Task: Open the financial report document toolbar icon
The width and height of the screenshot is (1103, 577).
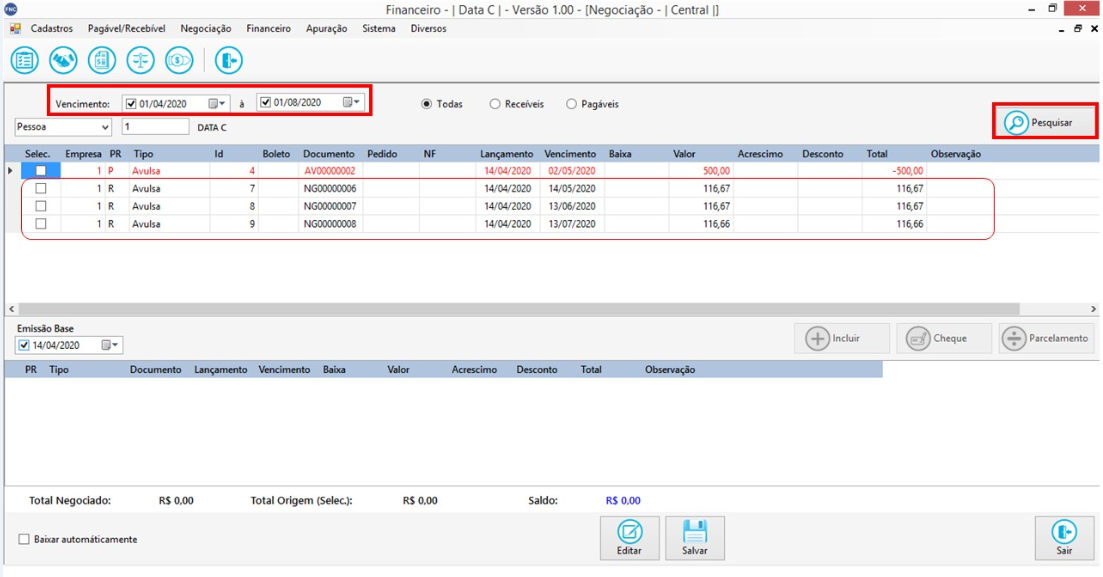Action: click(x=102, y=61)
